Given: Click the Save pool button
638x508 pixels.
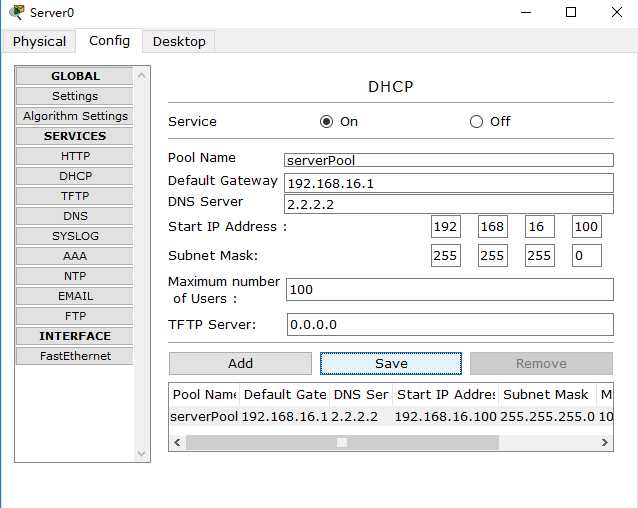Looking at the screenshot, I should 391,363.
